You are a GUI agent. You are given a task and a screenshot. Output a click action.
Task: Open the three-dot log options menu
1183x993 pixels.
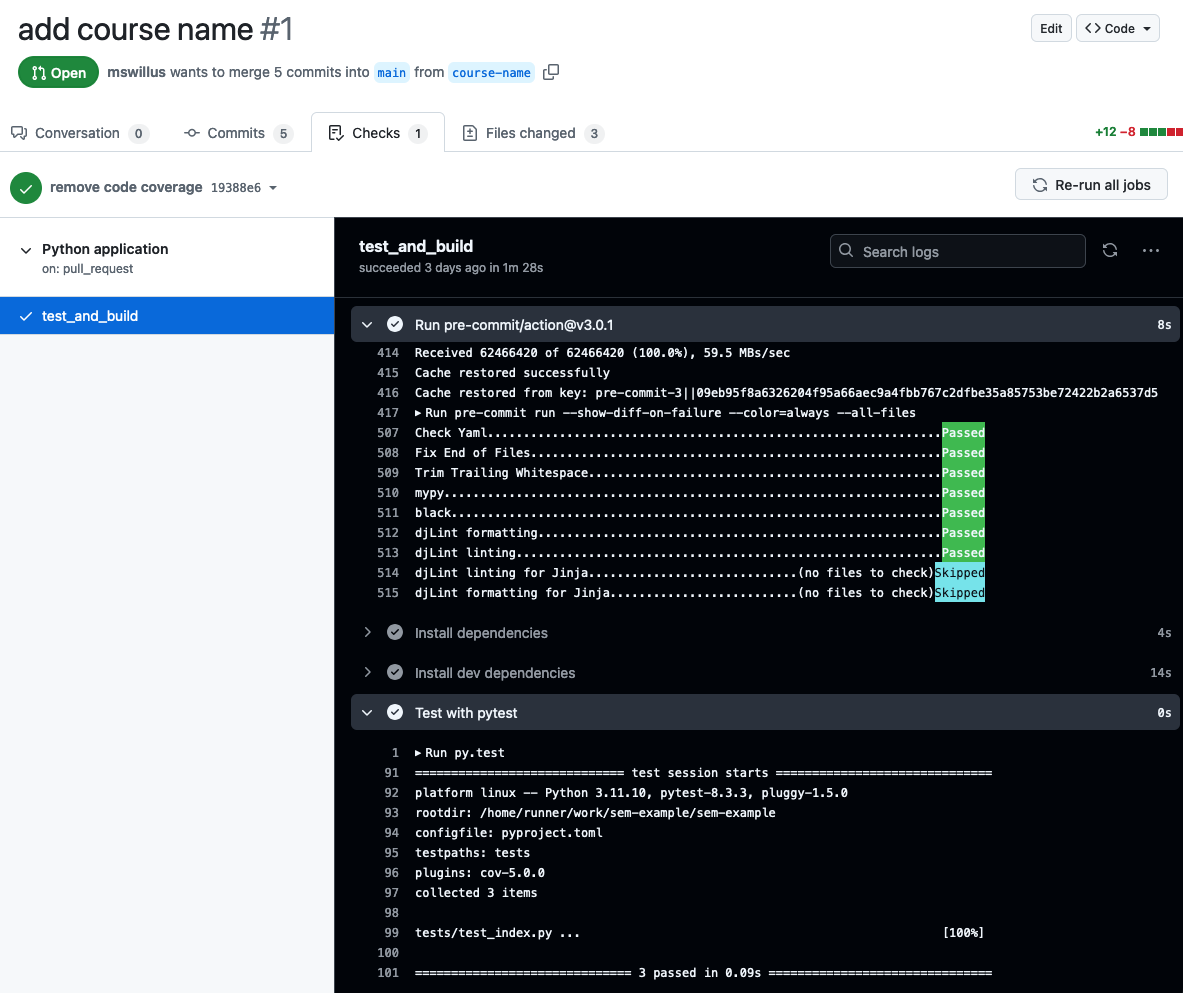click(1150, 251)
